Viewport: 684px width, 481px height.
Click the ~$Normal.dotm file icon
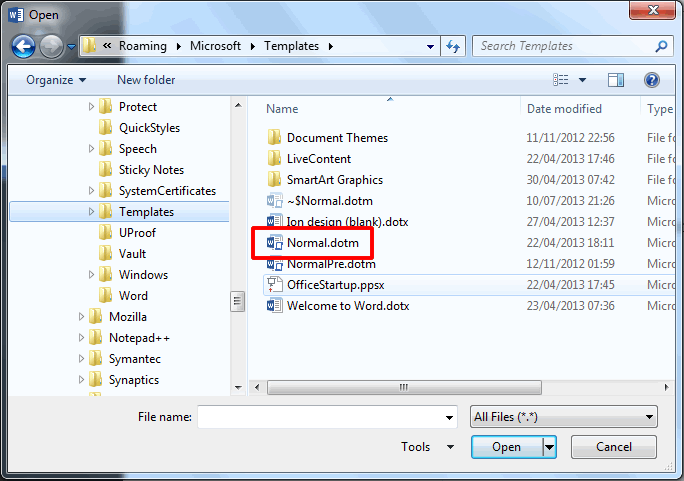point(274,201)
